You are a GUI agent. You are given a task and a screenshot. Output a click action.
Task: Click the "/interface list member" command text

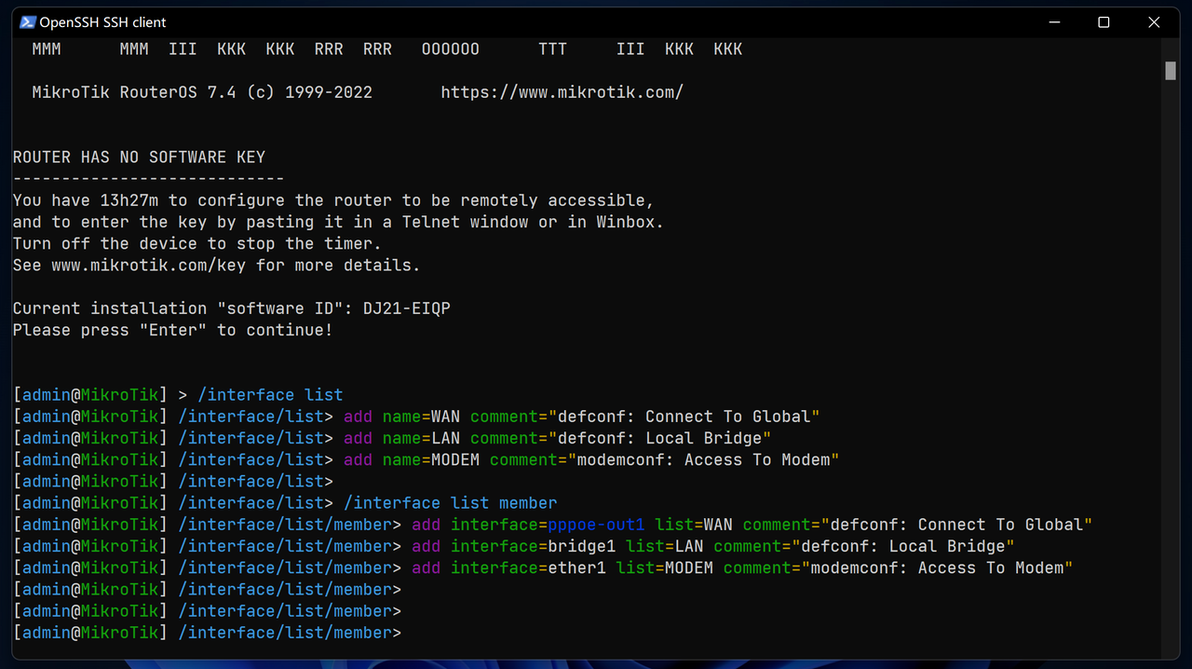tap(450, 503)
